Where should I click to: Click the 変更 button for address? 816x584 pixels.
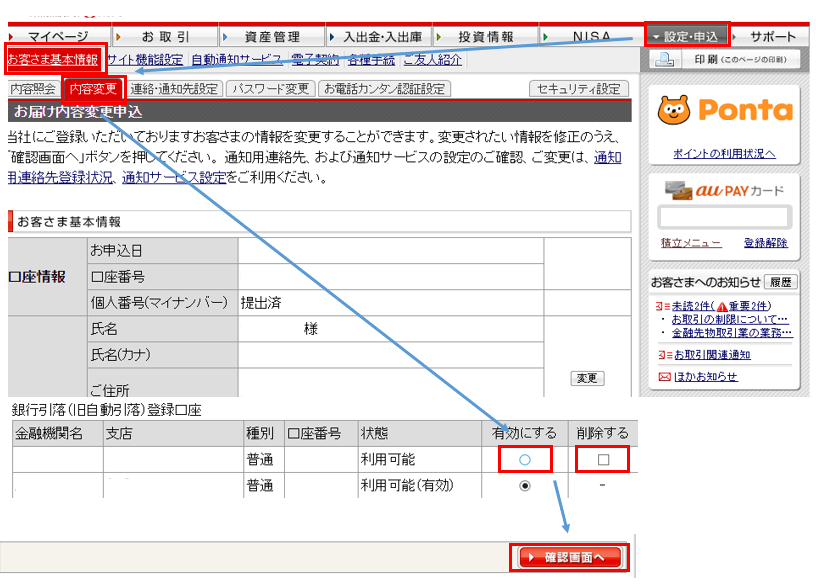[x=588, y=378]
